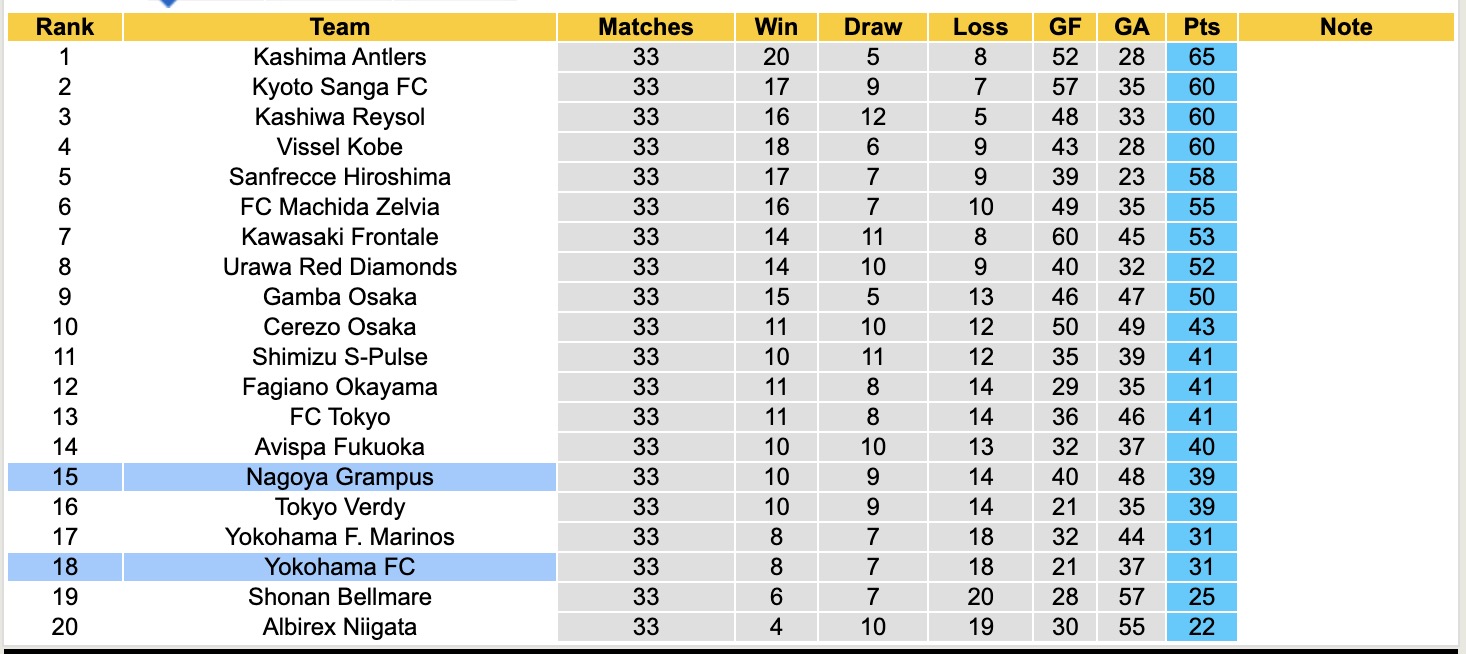Click the highlighted rank 15 cell
1466x654 pixels.
65,477
